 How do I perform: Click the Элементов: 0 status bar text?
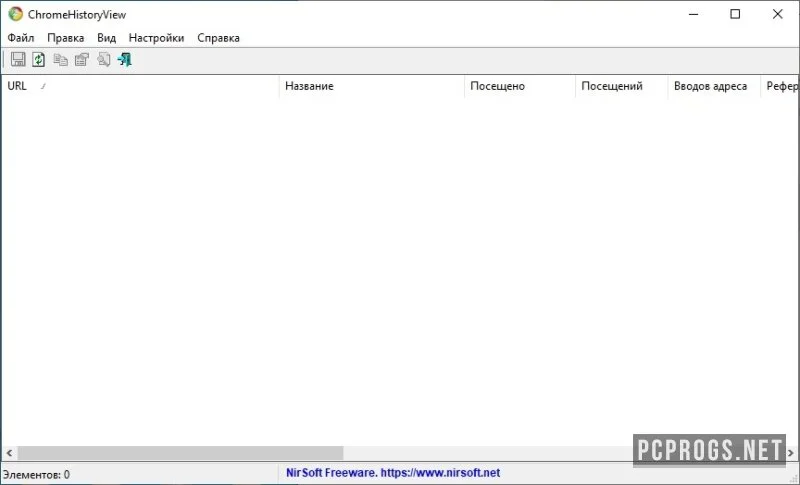pyautogui.click(x=36, y=475)
